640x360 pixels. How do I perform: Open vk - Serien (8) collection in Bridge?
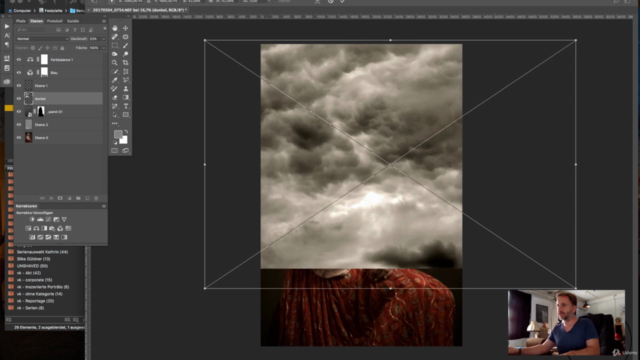(x=30, y=308)
